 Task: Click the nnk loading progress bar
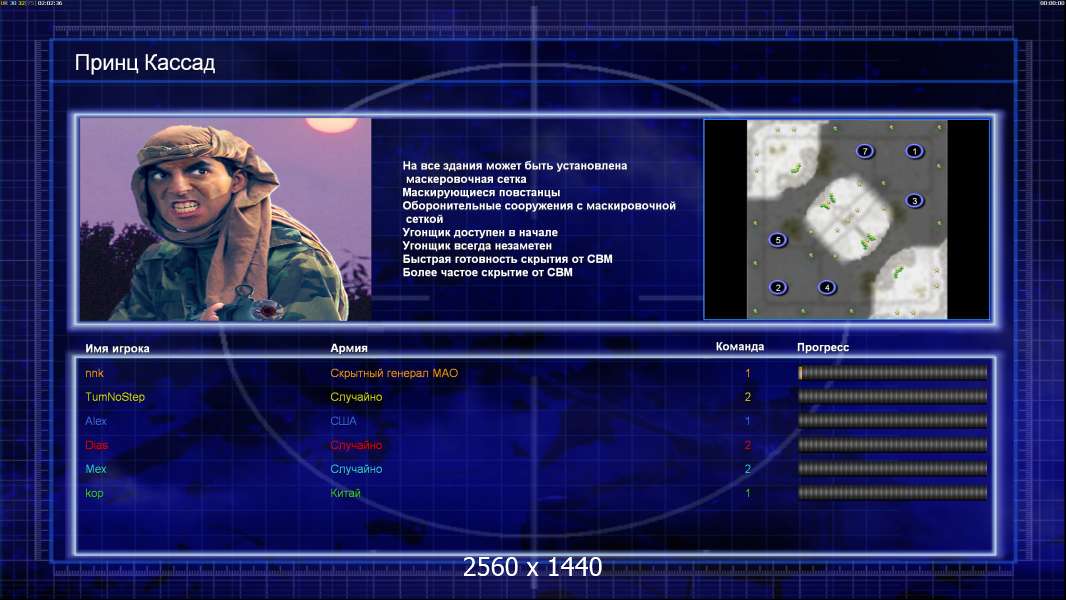tap(893, 372)
